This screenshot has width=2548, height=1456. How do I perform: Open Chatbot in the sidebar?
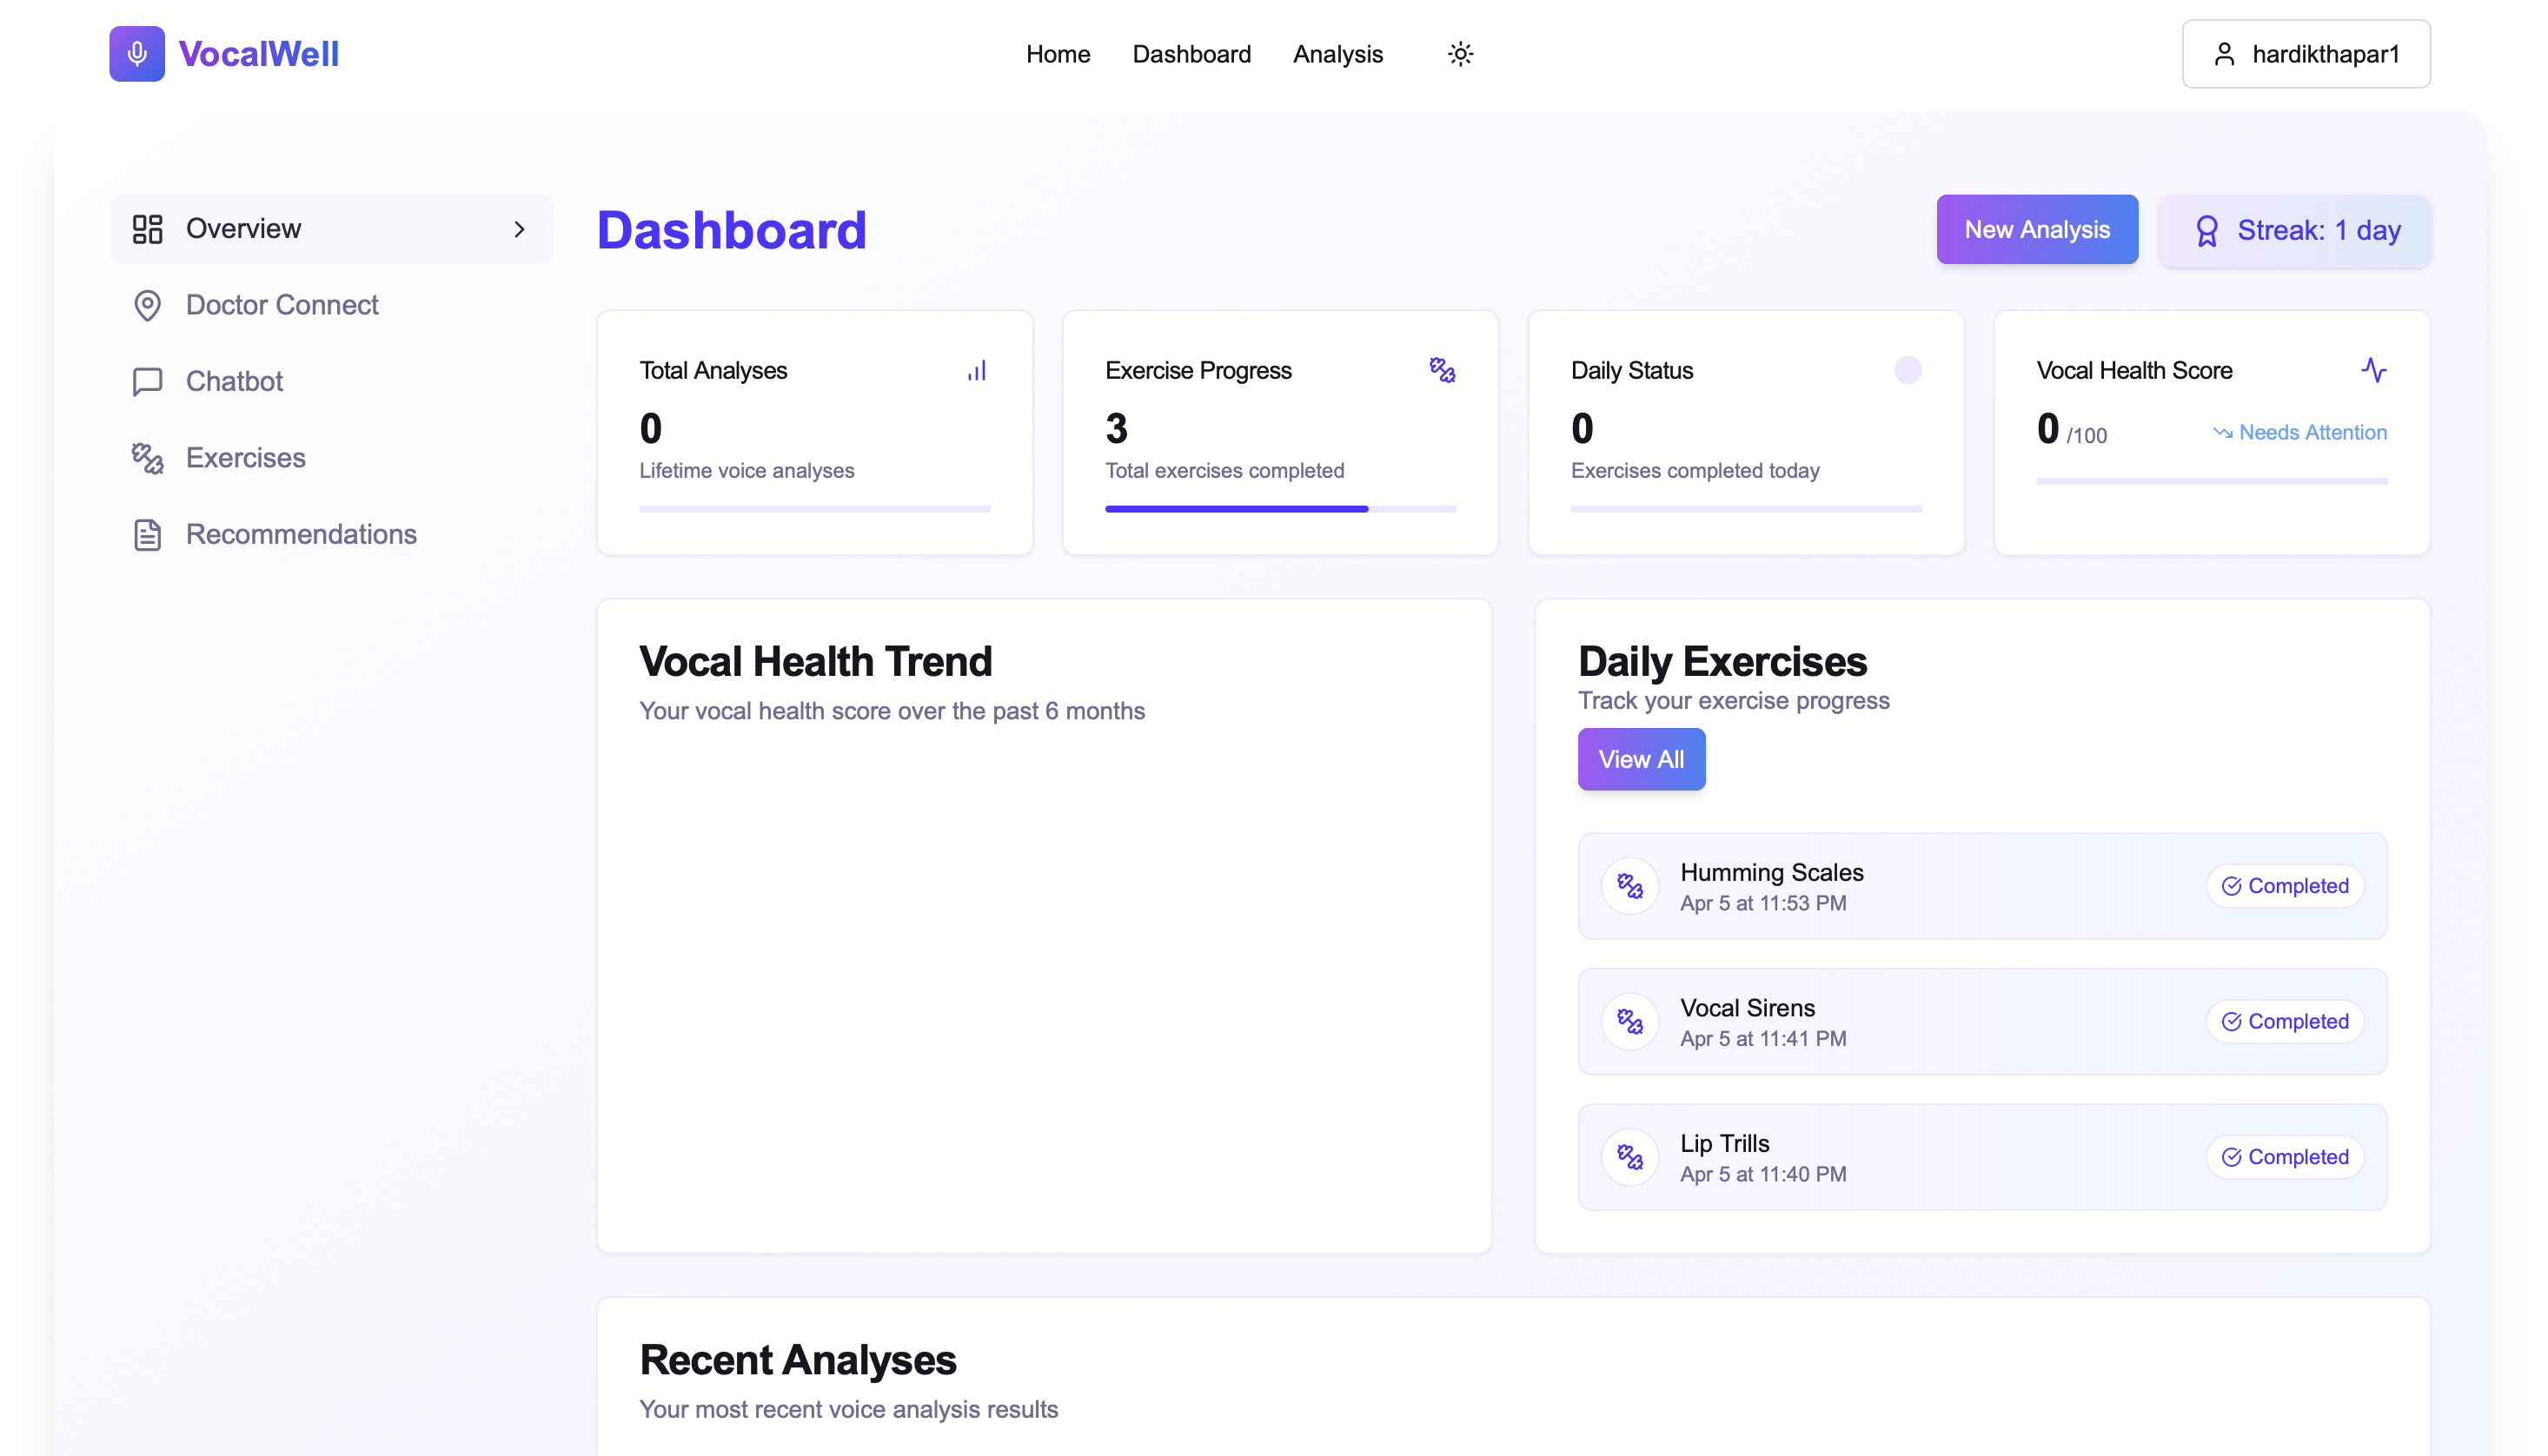click(234, 381)
